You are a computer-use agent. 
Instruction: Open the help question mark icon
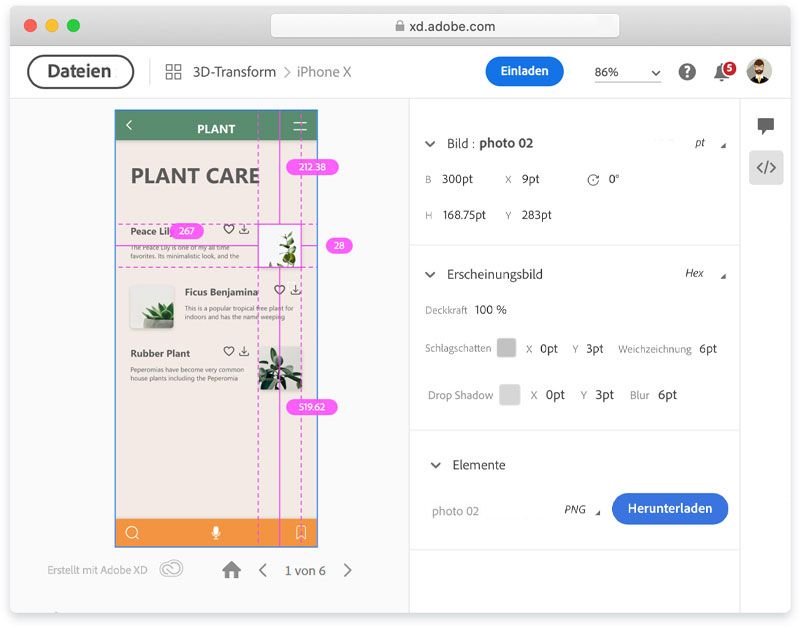pyautogui.click(x=687, y=72)
